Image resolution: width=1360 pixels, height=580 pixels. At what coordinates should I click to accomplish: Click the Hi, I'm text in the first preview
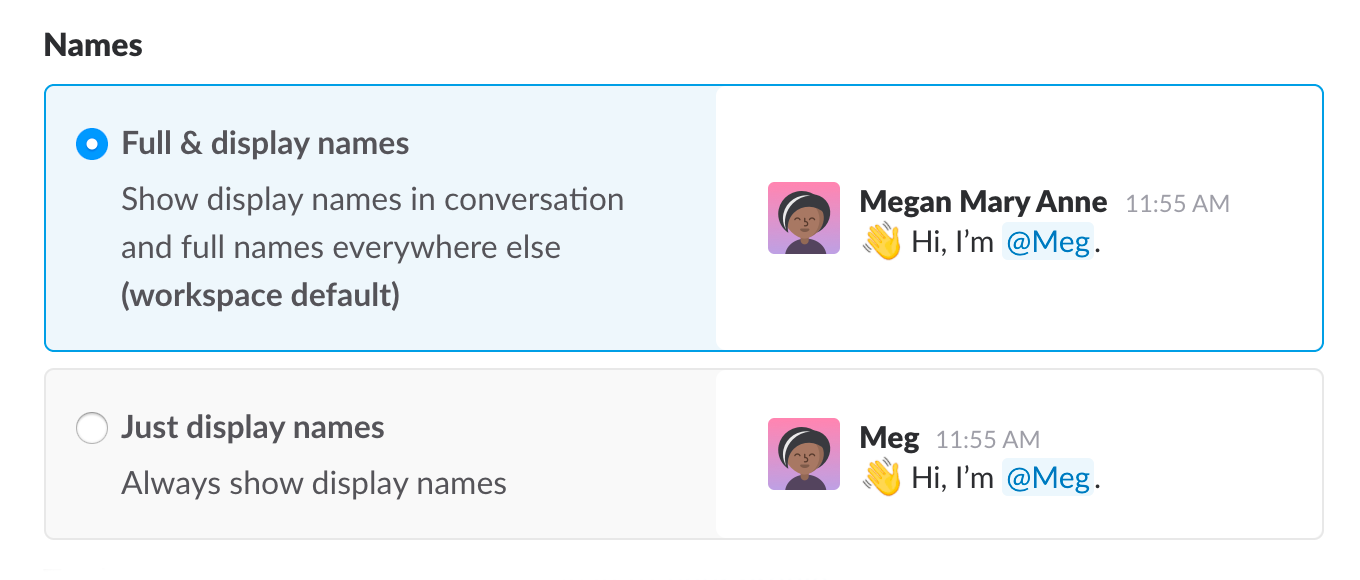point(952,242)
